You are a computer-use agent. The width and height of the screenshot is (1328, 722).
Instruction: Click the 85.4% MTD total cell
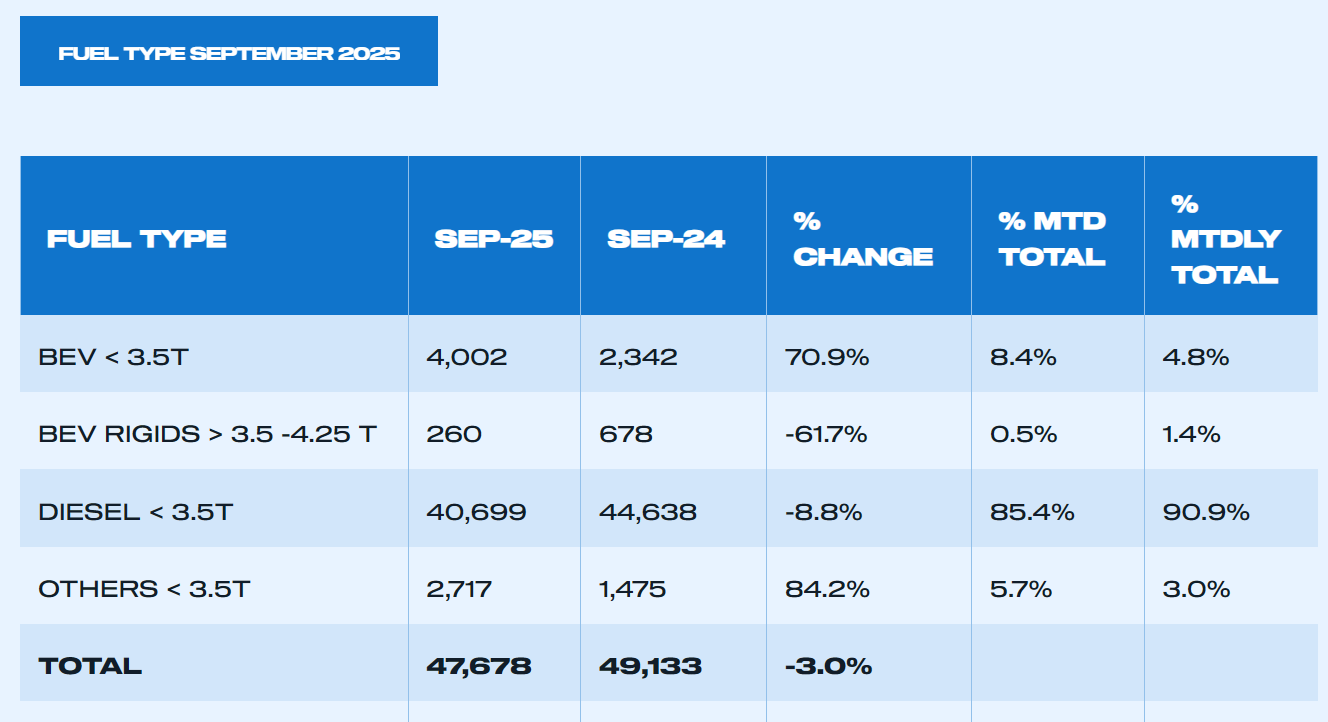1032,512
